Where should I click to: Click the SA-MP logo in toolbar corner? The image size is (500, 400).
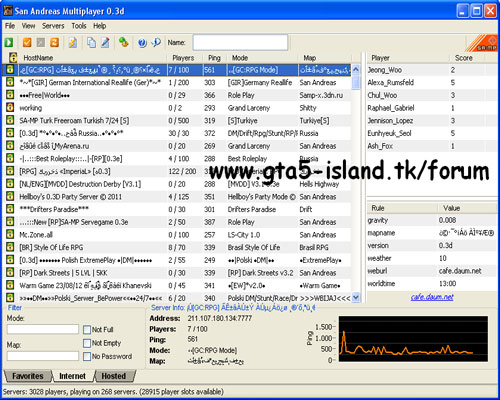(x=482, y=43)
